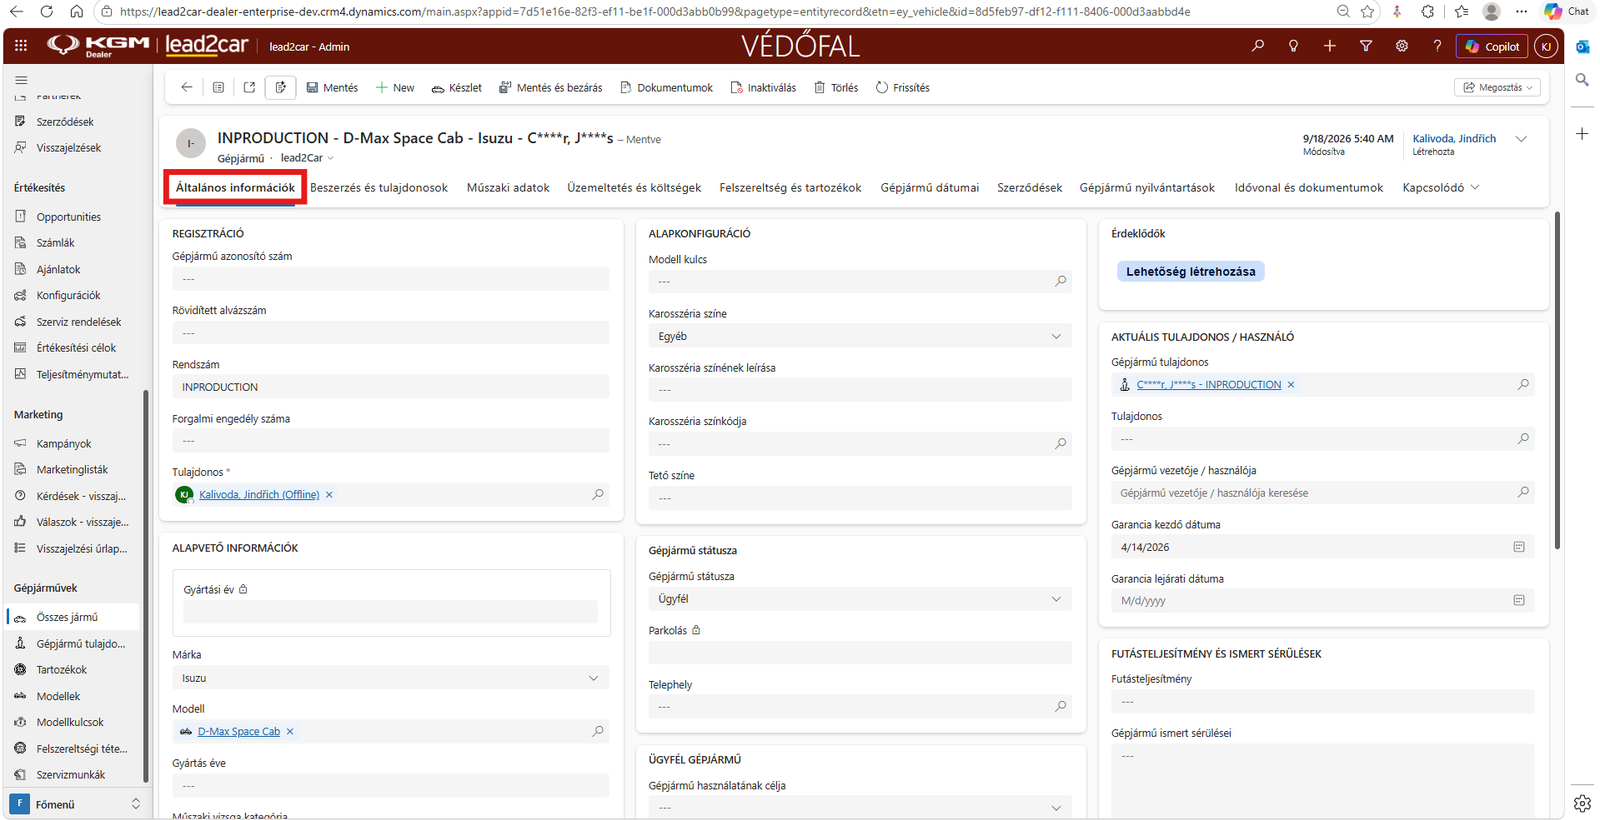Click Lehetőség létrehozása button
1600x820 pixels.
coord(1190,271)
